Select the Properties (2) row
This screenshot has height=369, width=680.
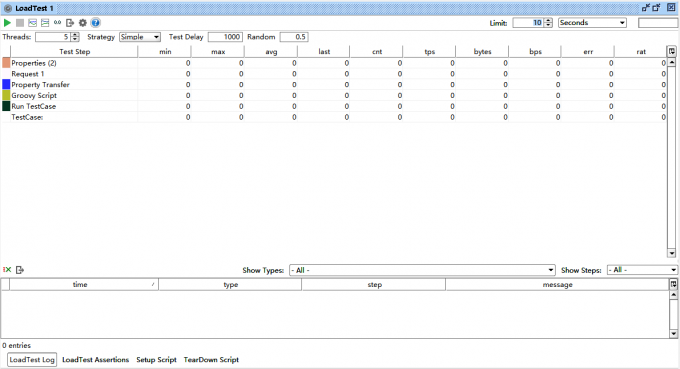[334, 63]
